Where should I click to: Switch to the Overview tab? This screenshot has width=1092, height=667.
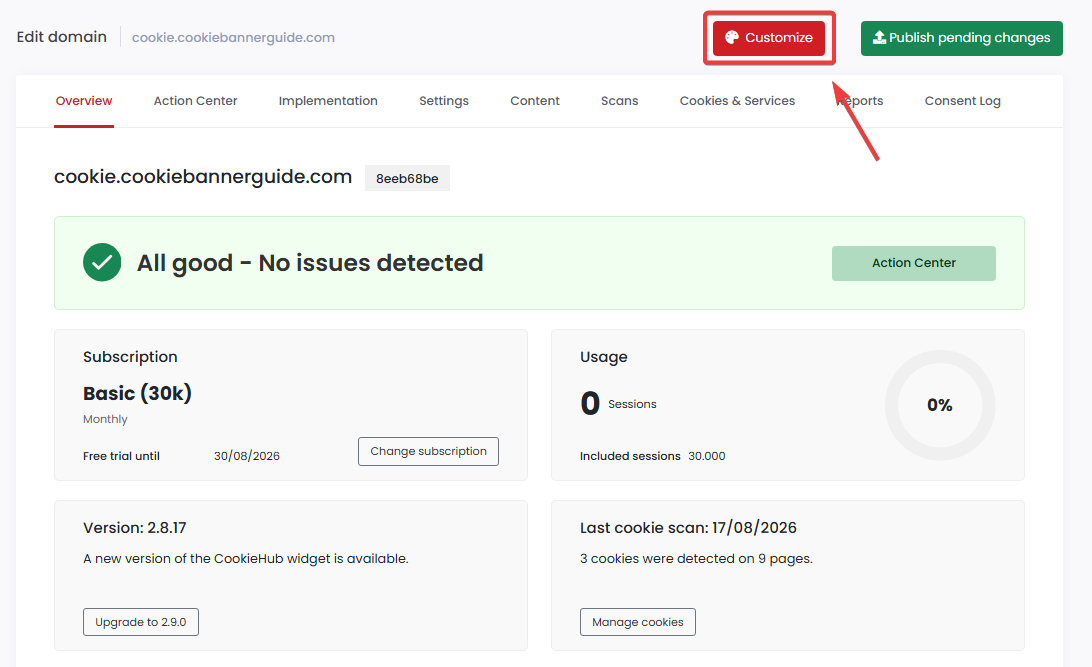tap(84, 101)
